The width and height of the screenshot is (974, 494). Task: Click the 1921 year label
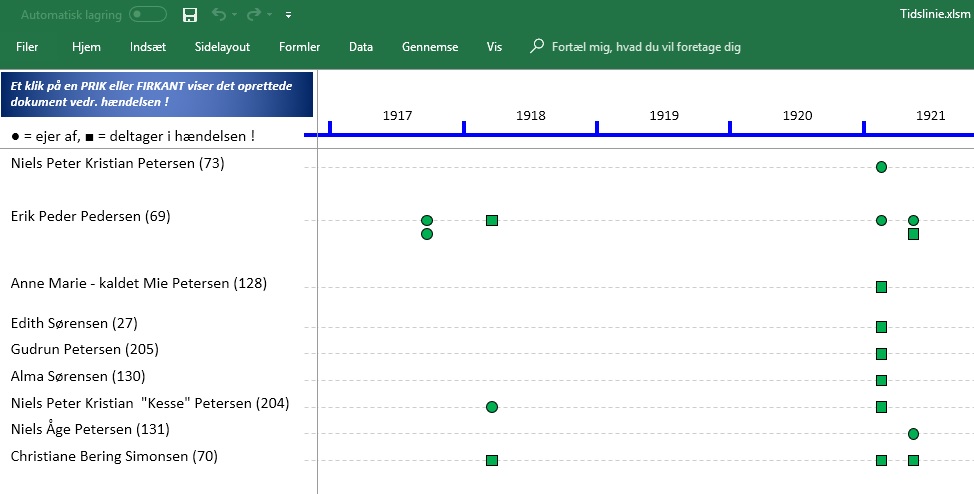click(931, 116)
